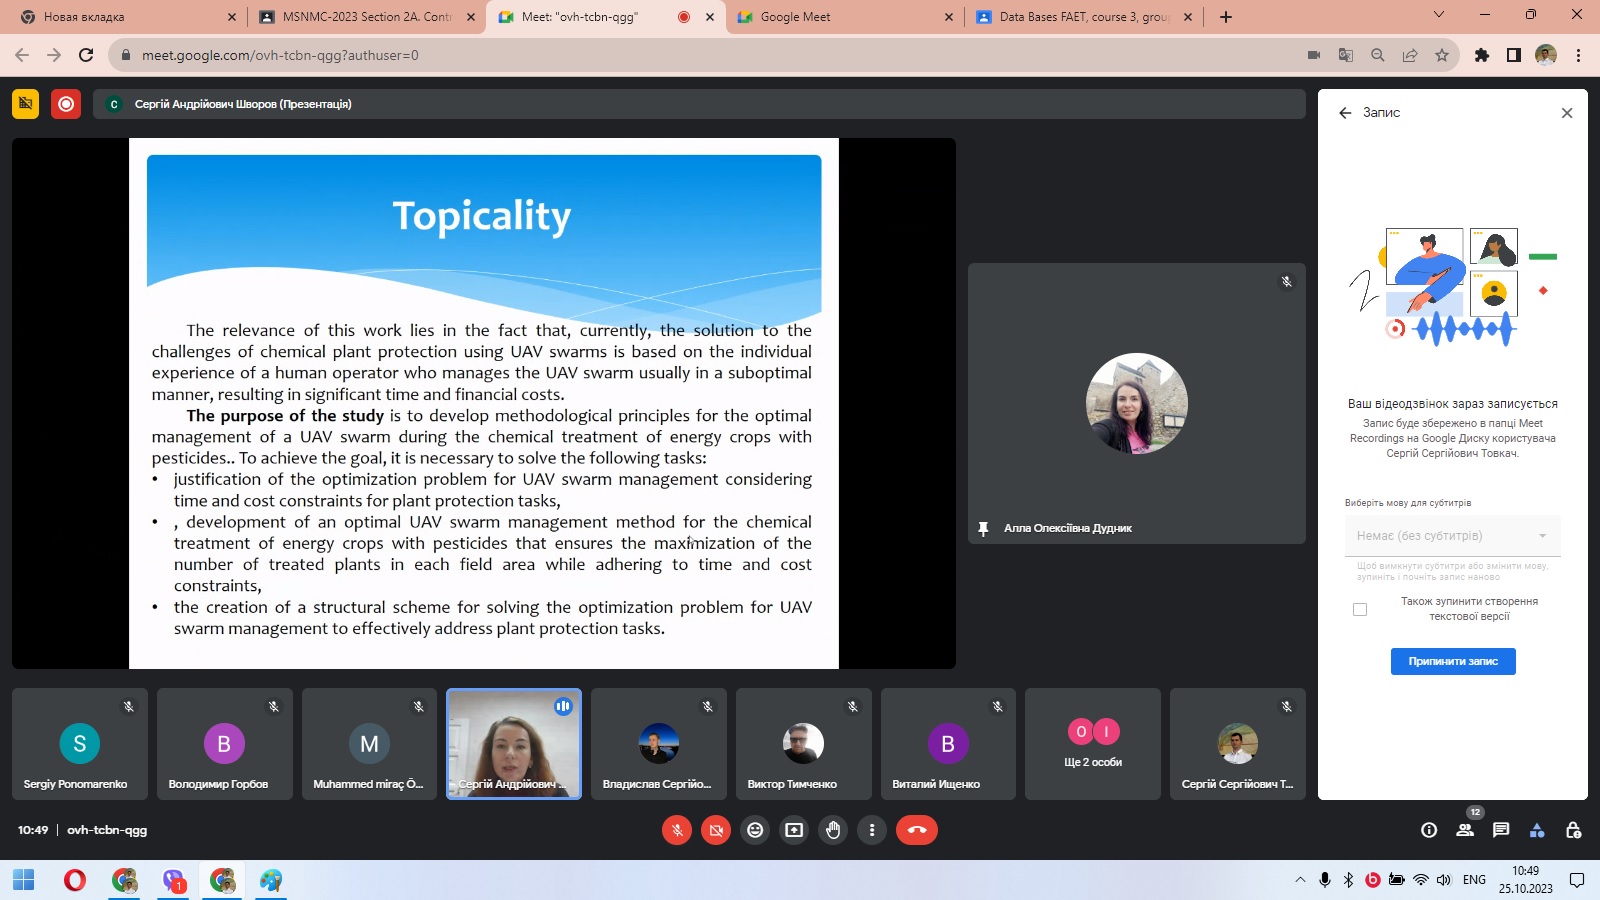Image resolution: width=1600 pixels, height=900 pixels.
Task: Click the present screen icon
Action: (794, 830)
